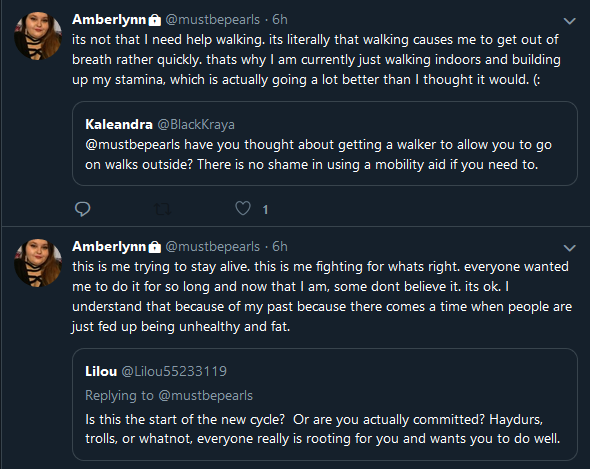The image size is (590, 469).
Task: Click the reply speech bubble icon
Action: pos(82,209)
